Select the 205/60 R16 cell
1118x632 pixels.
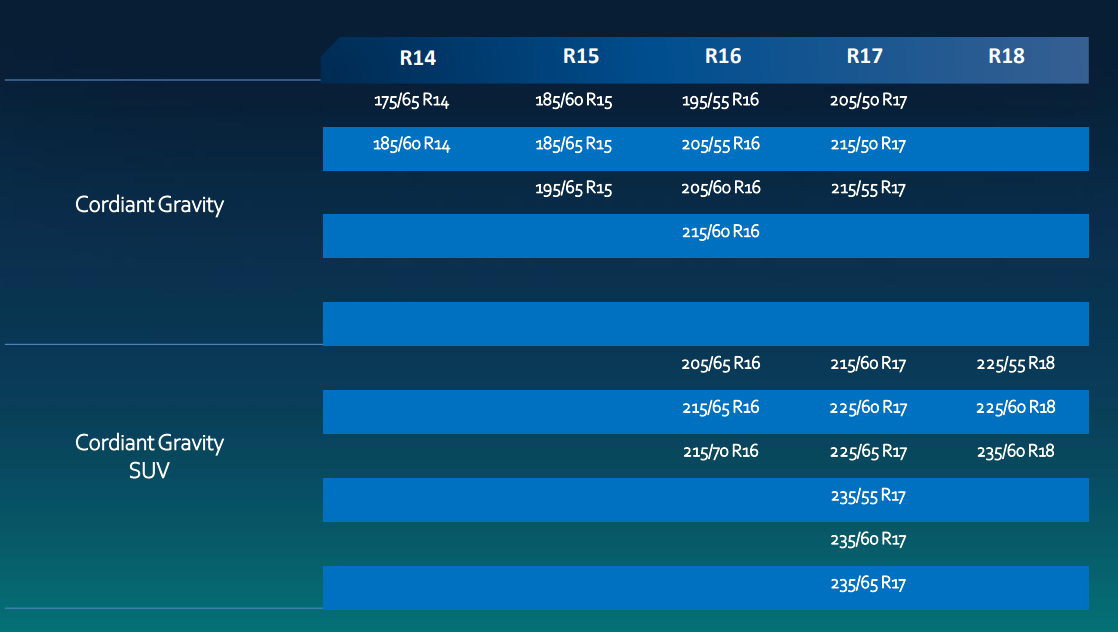(x=721, y=188)
